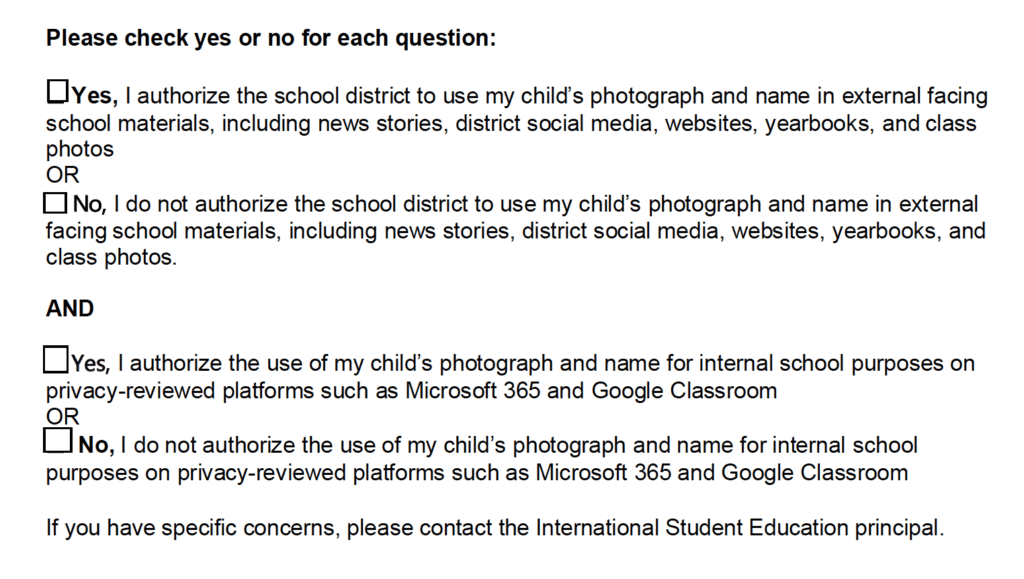Click bold "Yes," label of internal purposes option
This screenshot has height=579, width=1024.
pos(90,363)
